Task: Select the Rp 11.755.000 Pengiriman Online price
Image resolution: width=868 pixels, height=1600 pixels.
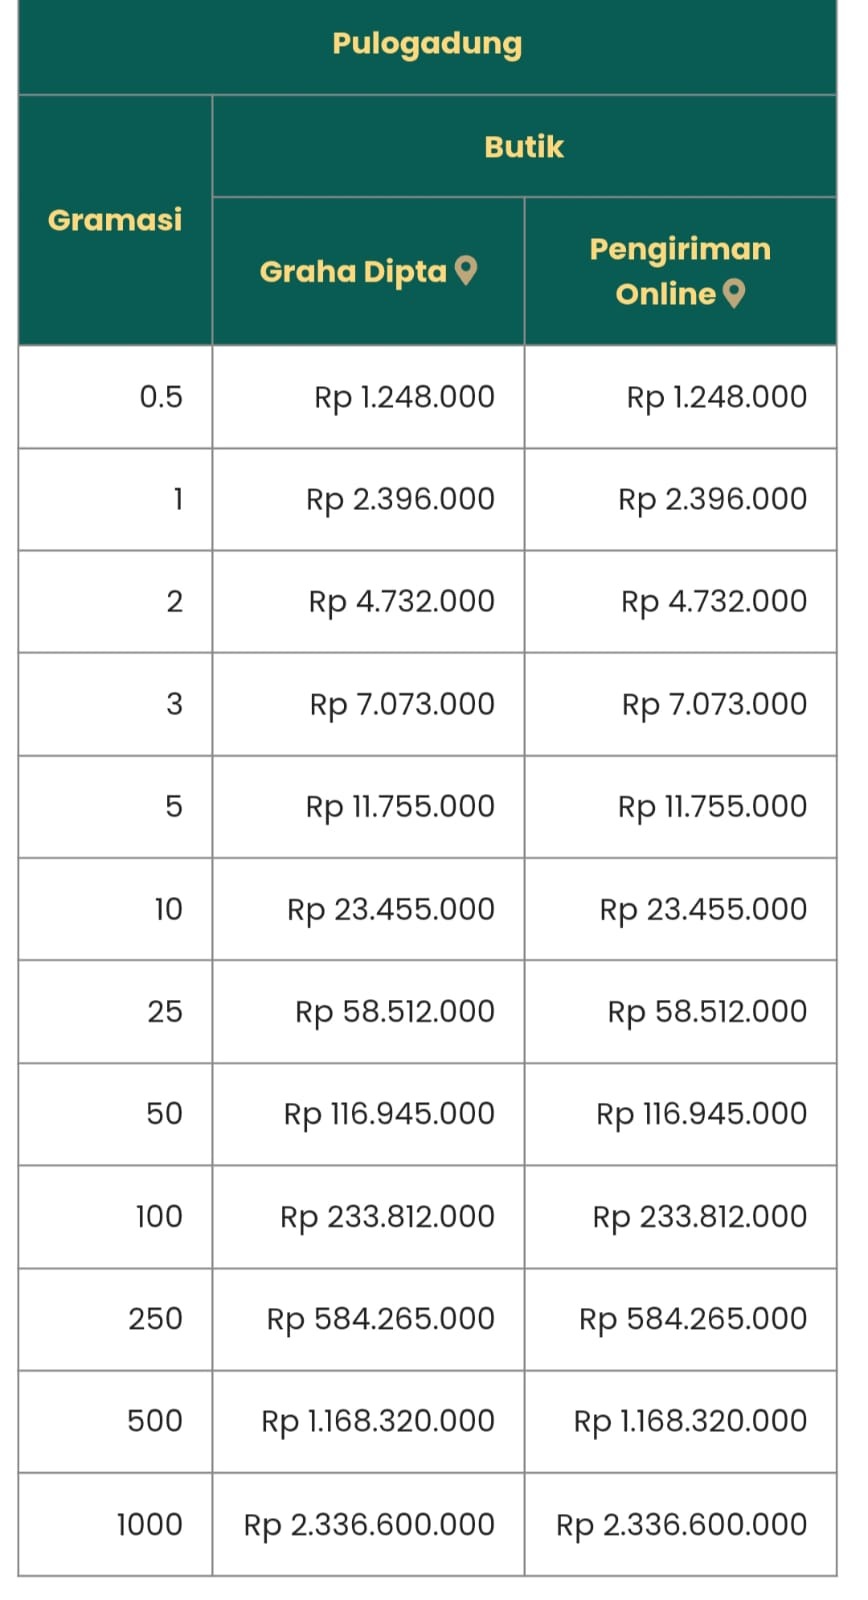Action: tap(712, 806)
